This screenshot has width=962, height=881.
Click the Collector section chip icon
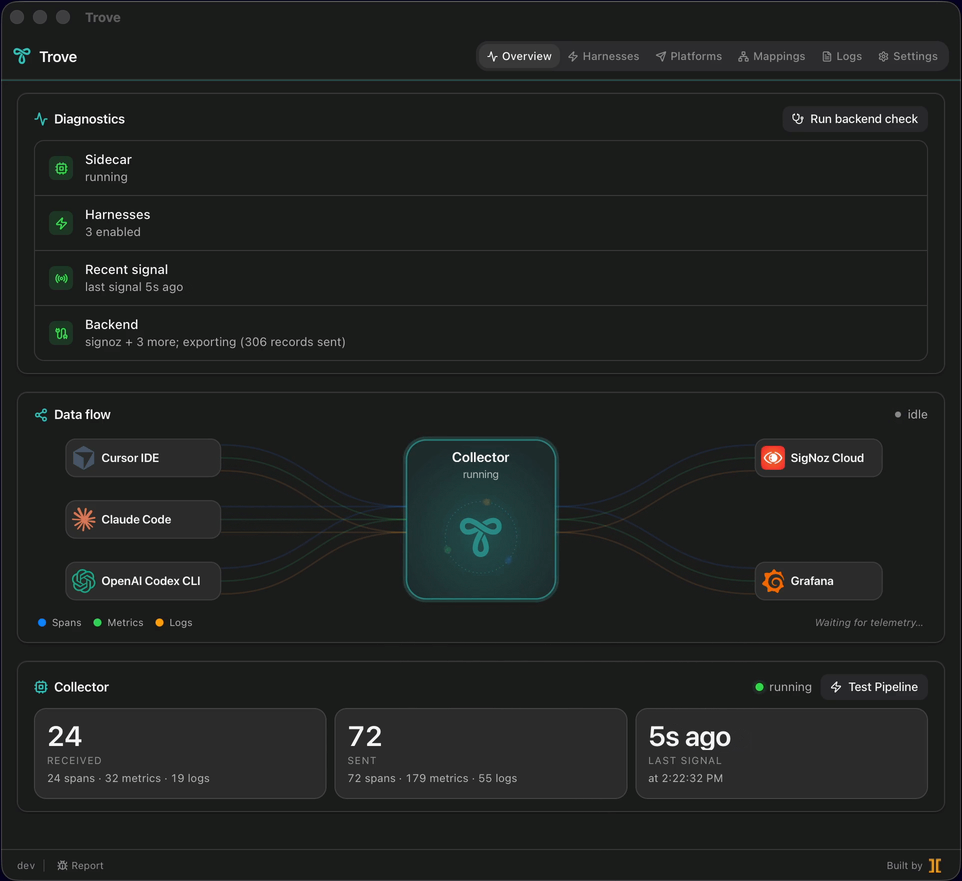[x=41, y=687]
